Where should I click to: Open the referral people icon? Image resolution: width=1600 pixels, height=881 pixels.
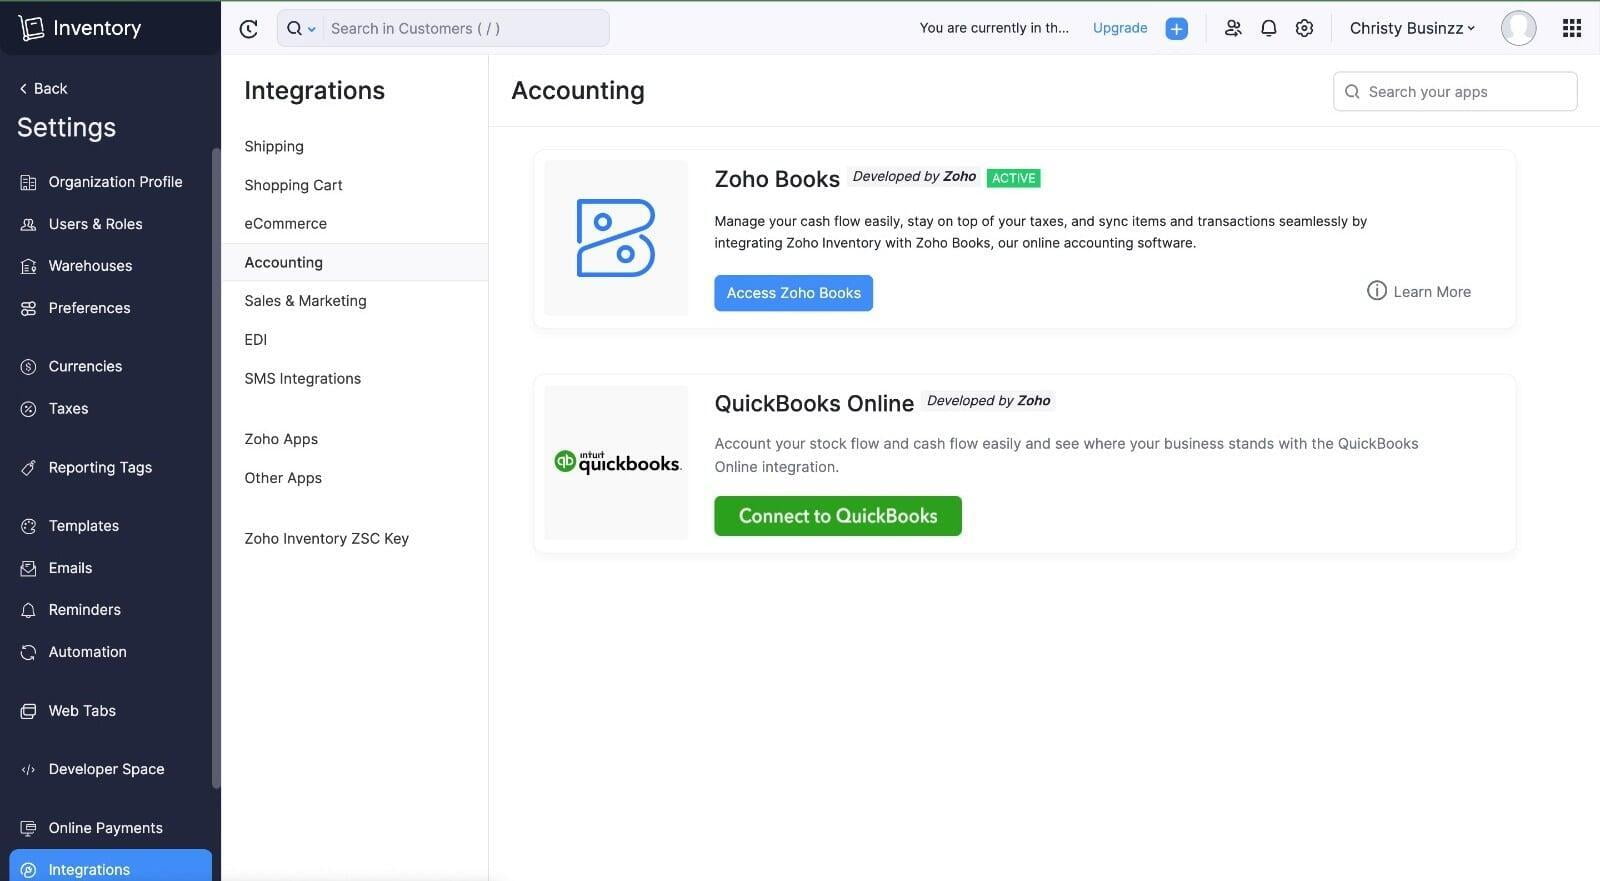[x=1233, y=28]
